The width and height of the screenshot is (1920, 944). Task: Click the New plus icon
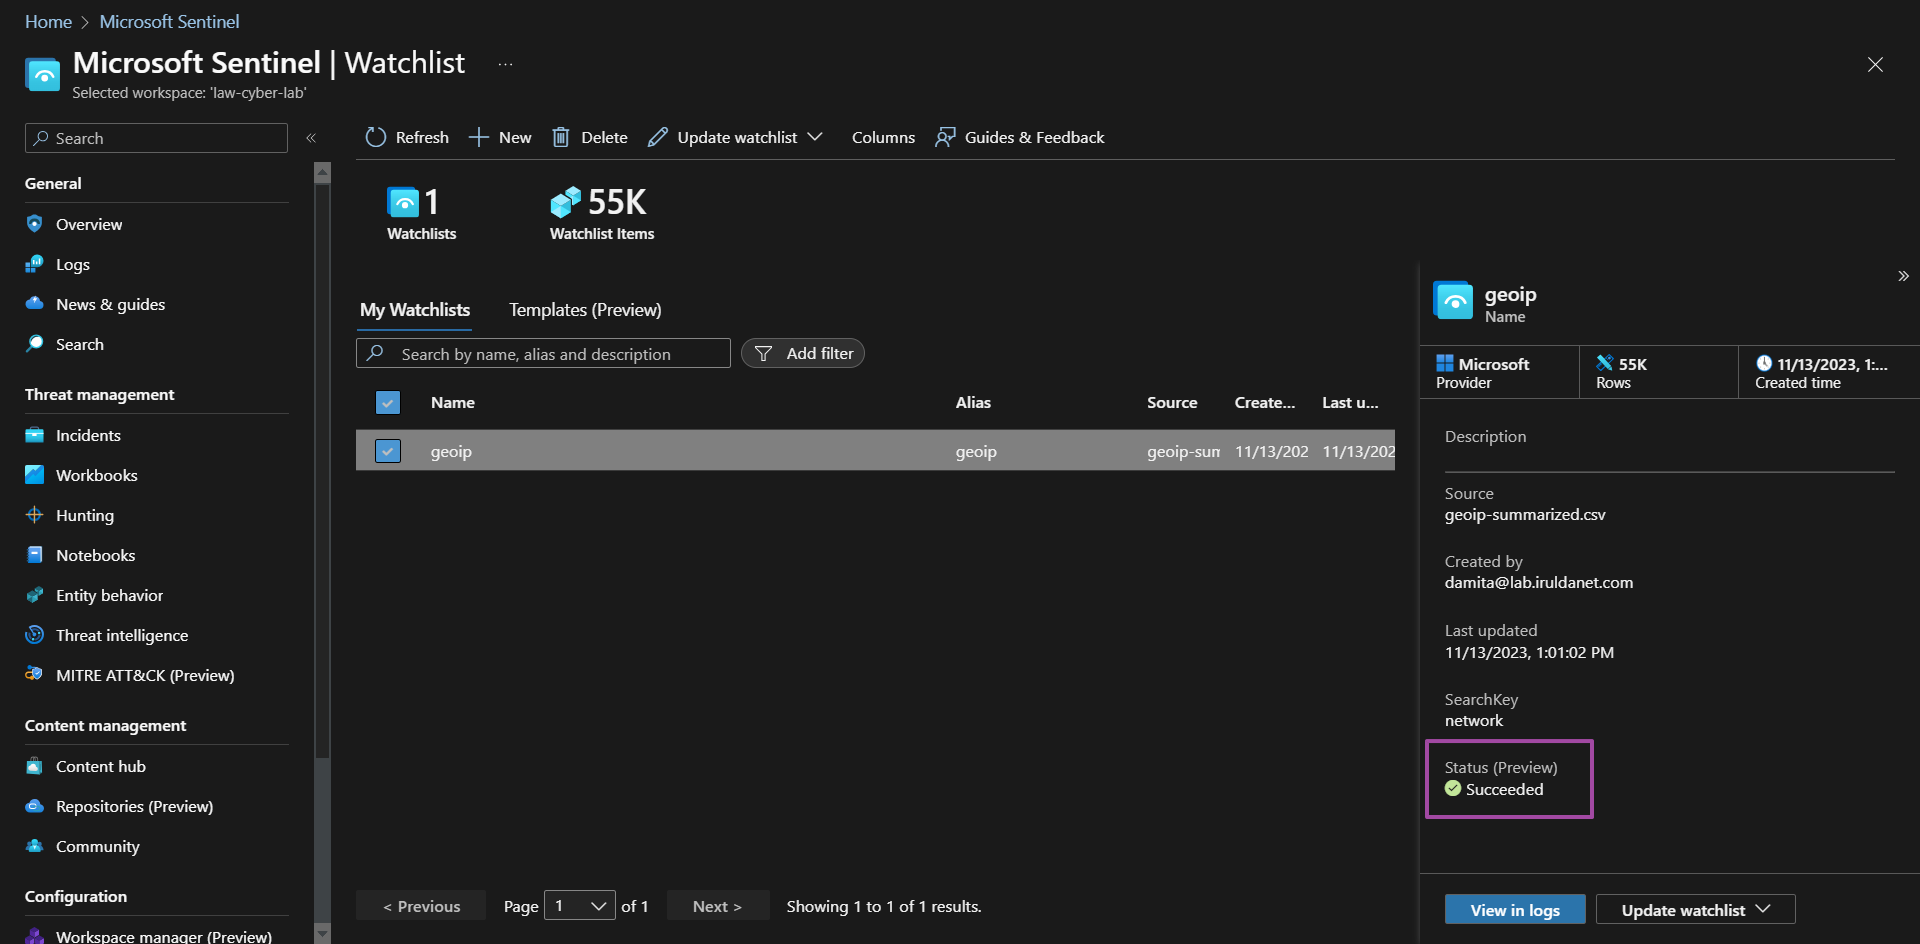tap(478, 137)
